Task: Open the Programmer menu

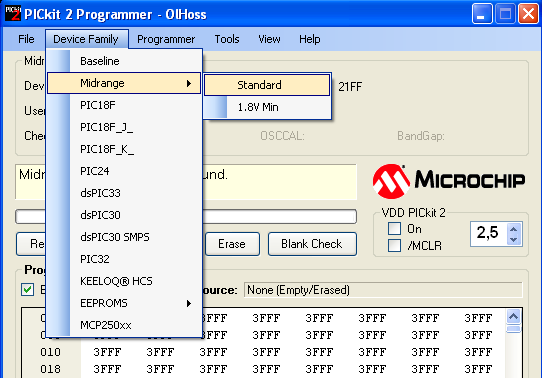Action: tap(166, 39)
